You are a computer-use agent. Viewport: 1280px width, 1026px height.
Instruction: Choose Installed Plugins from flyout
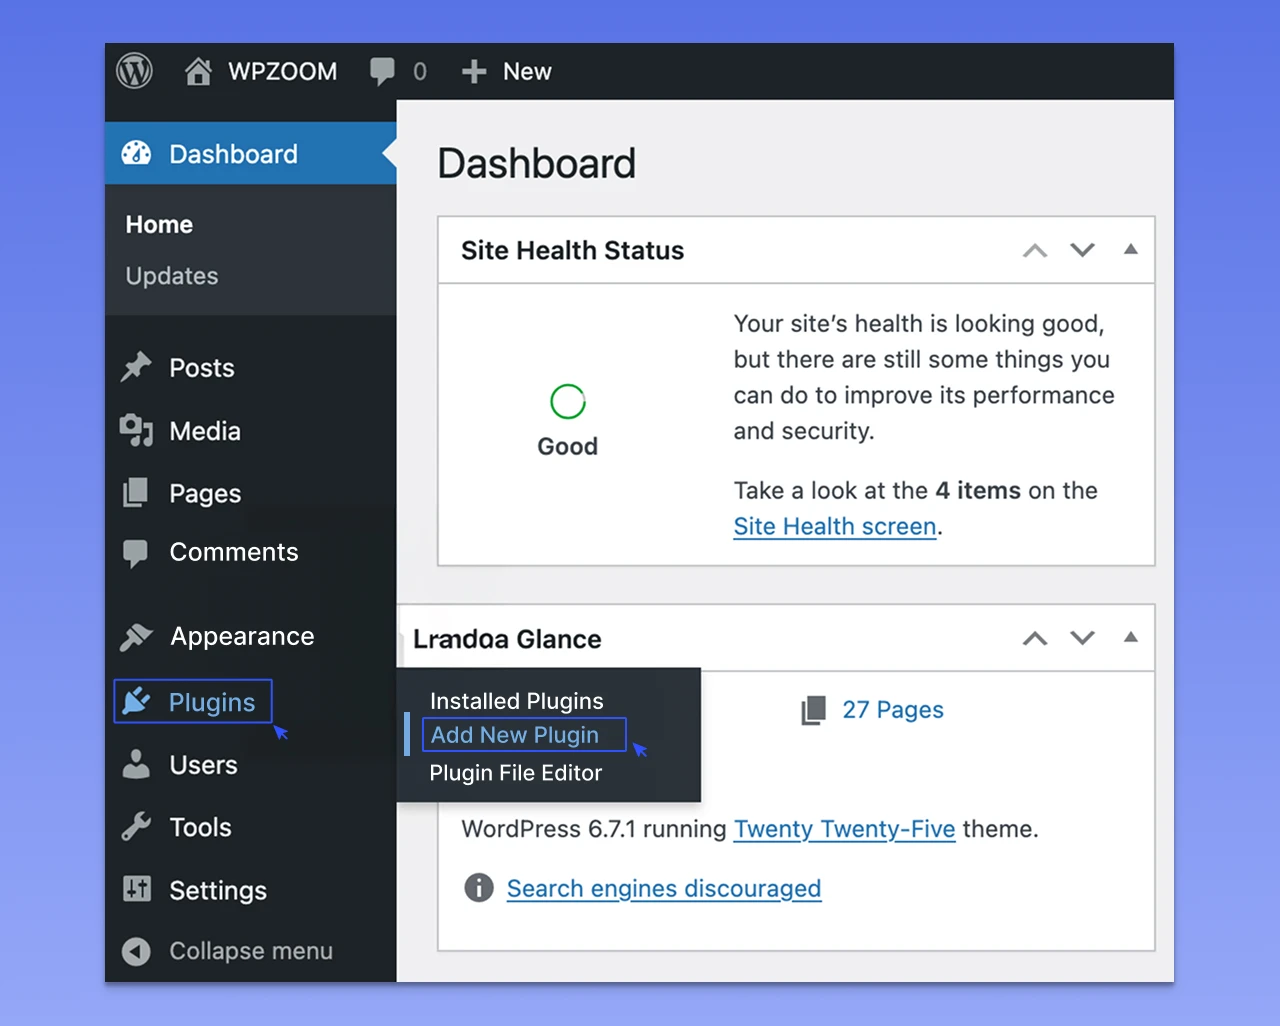click(x=517, y=700)
